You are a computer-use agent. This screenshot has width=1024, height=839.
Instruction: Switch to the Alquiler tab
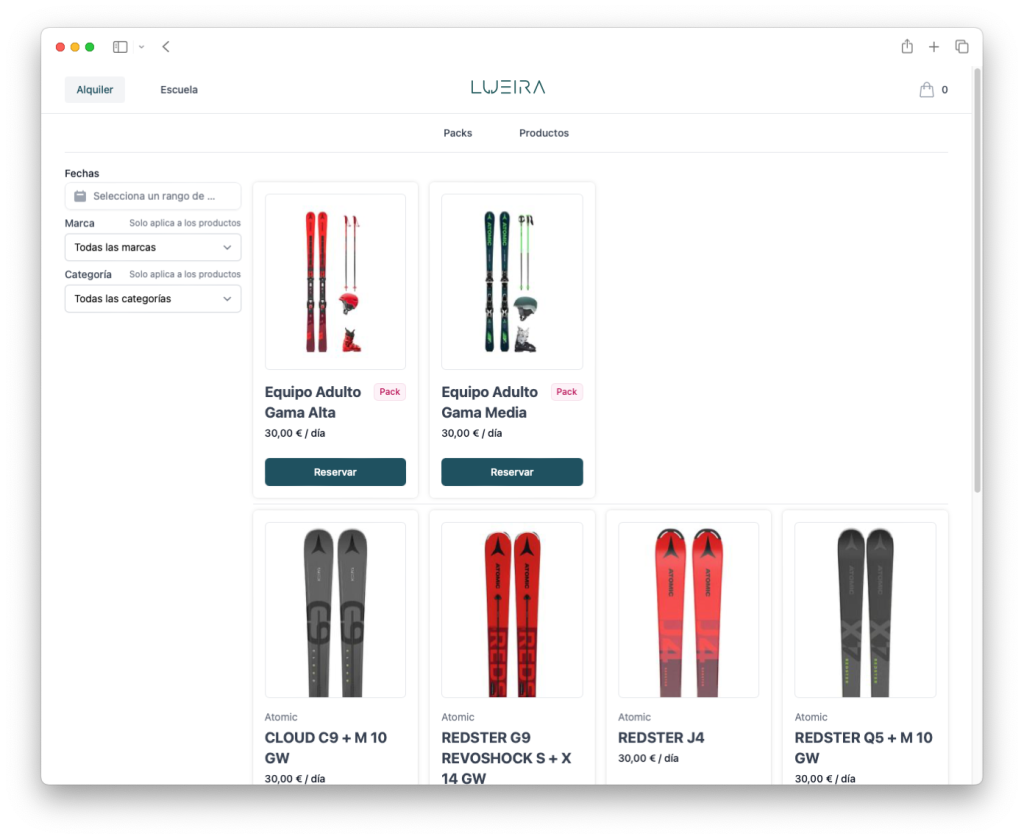(95, 89)
